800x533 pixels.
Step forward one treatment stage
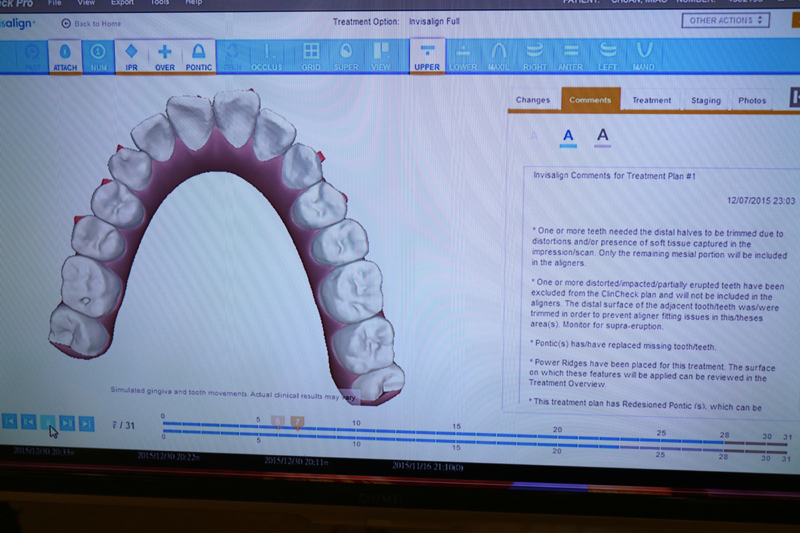pos(67,423)
